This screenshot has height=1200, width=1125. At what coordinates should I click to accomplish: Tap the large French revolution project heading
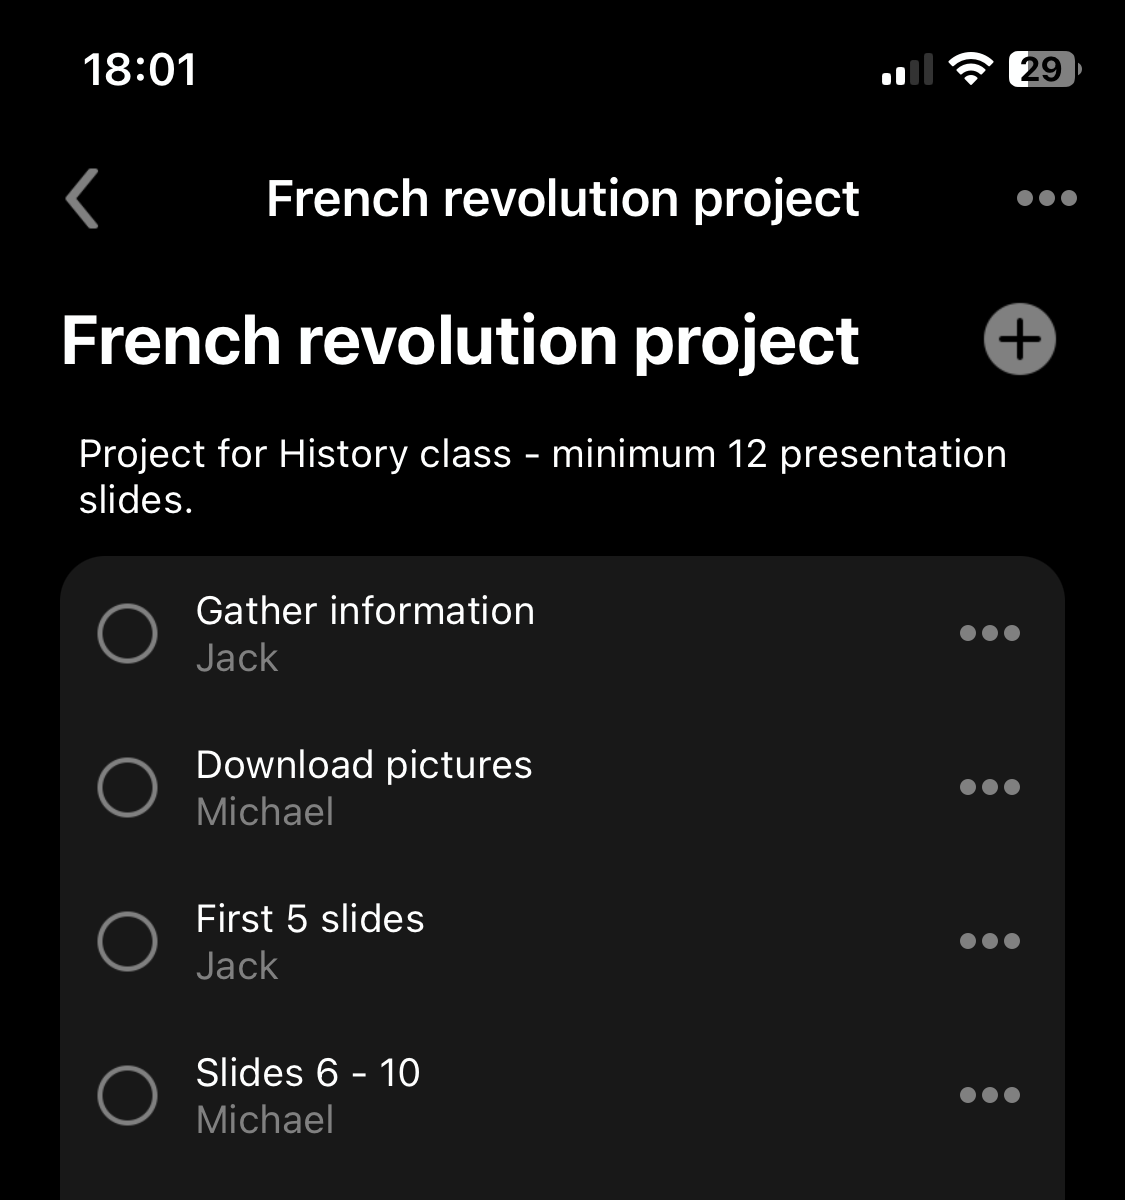460,341
